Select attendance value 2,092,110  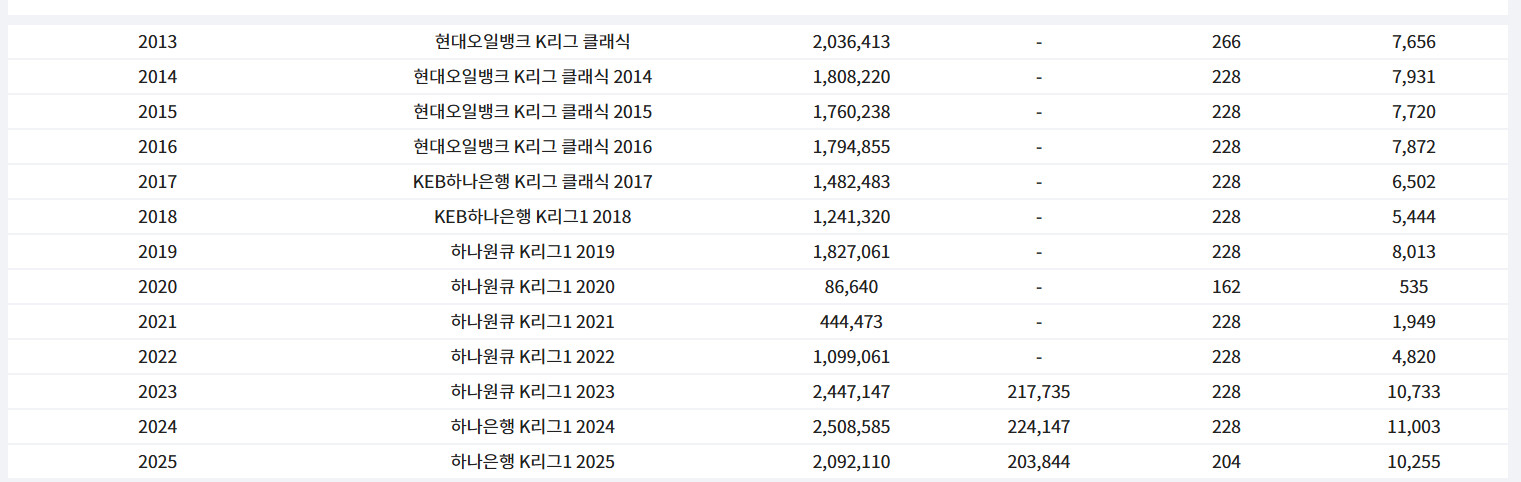point(851,462)
